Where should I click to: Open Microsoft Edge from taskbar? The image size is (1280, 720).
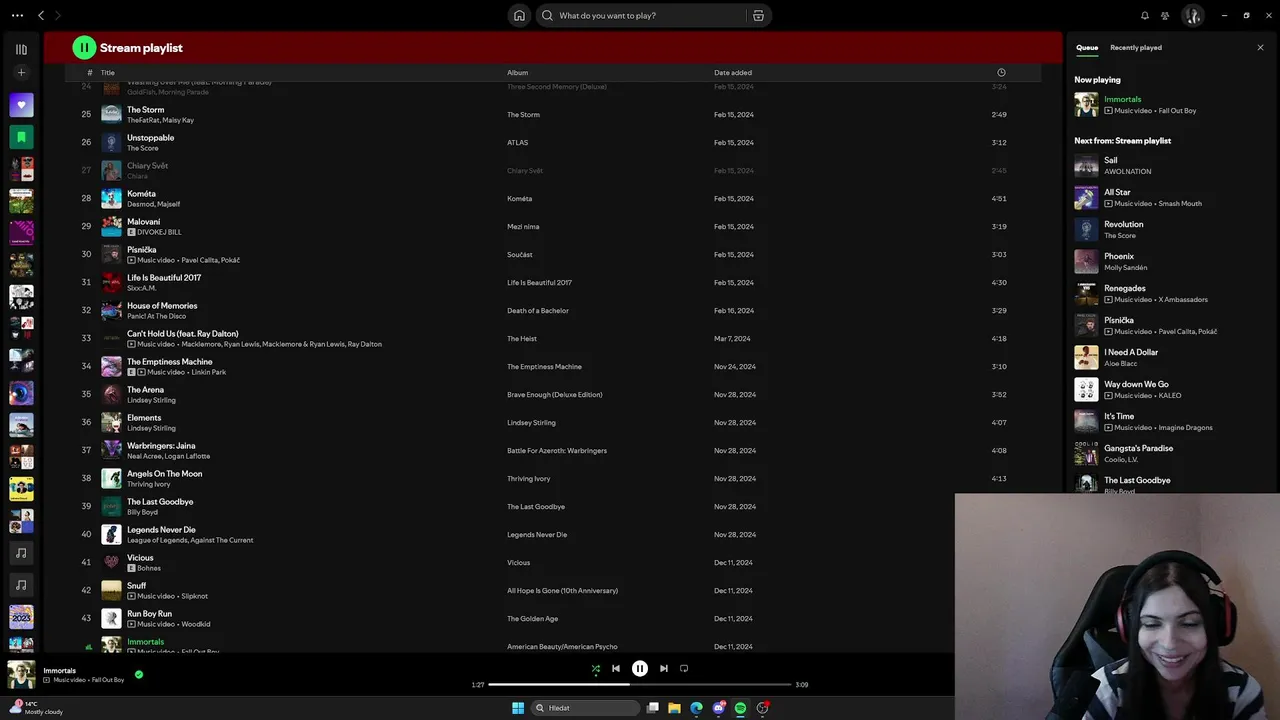(696, 708)
